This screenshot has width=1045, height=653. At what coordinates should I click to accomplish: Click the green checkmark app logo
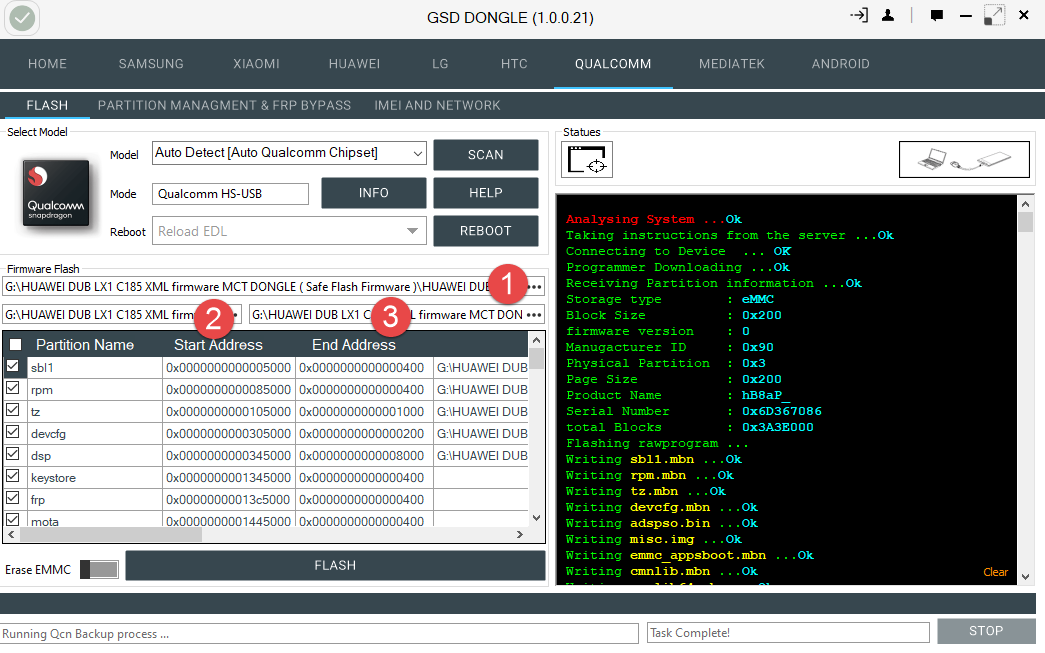[x=22, y=18]
